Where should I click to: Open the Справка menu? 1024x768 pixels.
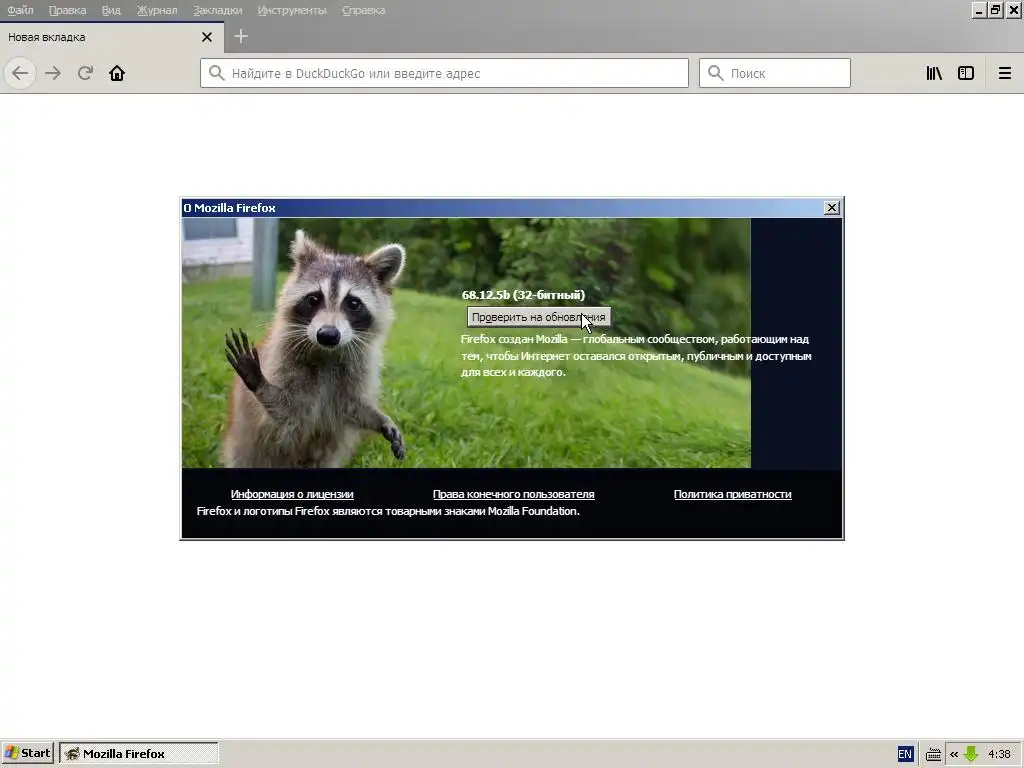(363, 10)
